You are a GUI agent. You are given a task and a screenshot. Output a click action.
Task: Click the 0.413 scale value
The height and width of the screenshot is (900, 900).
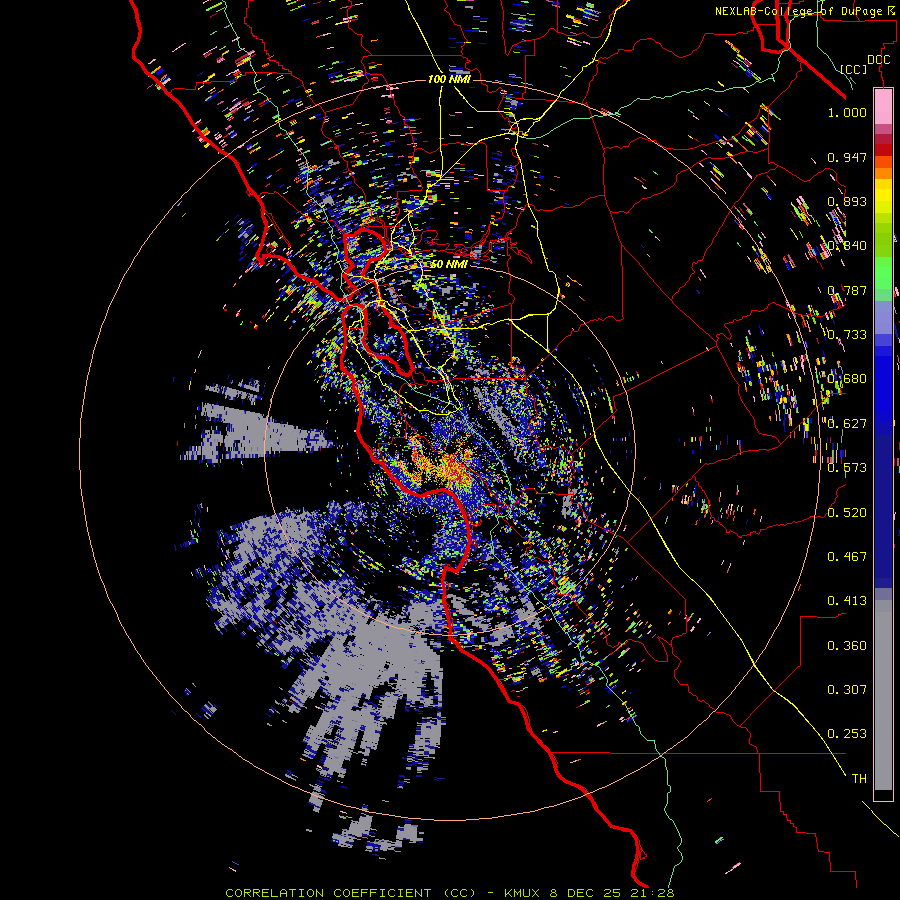point(847,601)
